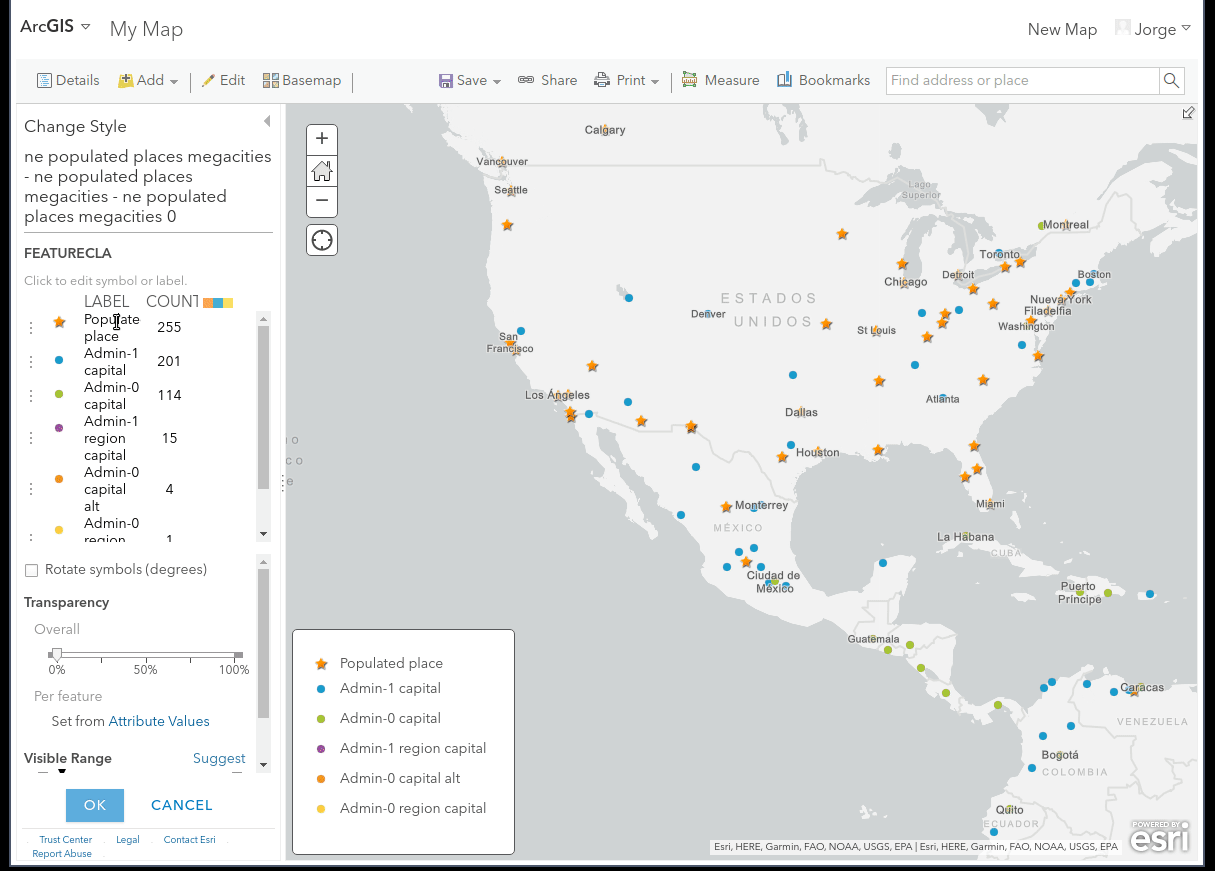Click the New Map link
1215x871 pixels.
tap(1062, 30)
